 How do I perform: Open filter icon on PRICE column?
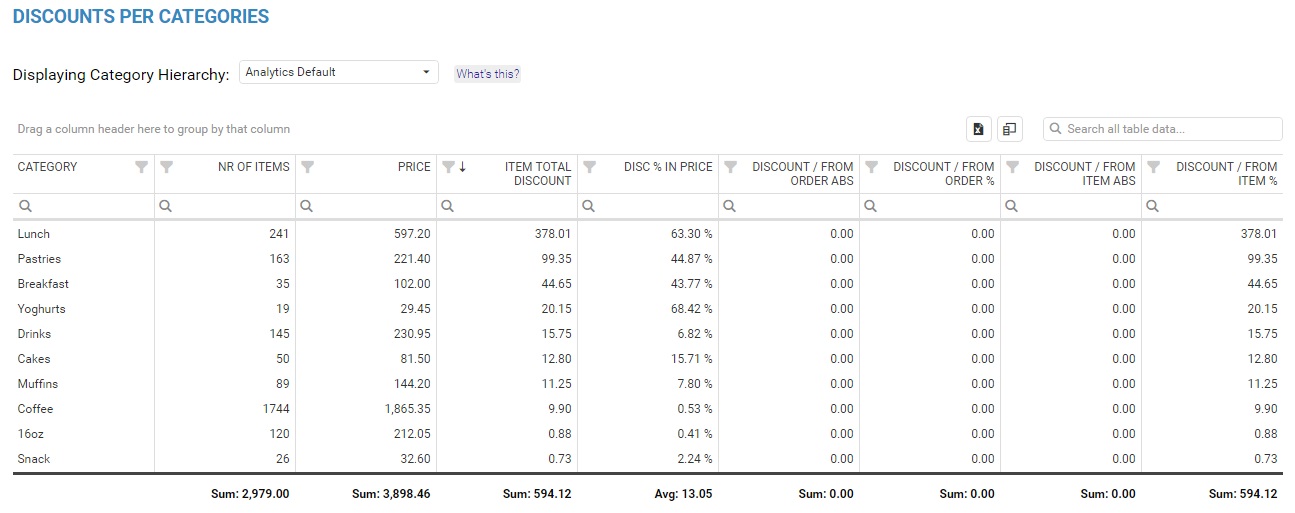[x=308, y=167]
